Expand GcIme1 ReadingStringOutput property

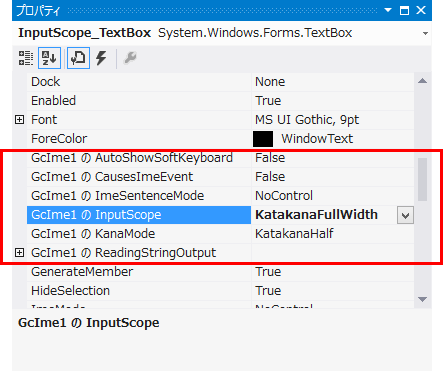coord(19,253)
